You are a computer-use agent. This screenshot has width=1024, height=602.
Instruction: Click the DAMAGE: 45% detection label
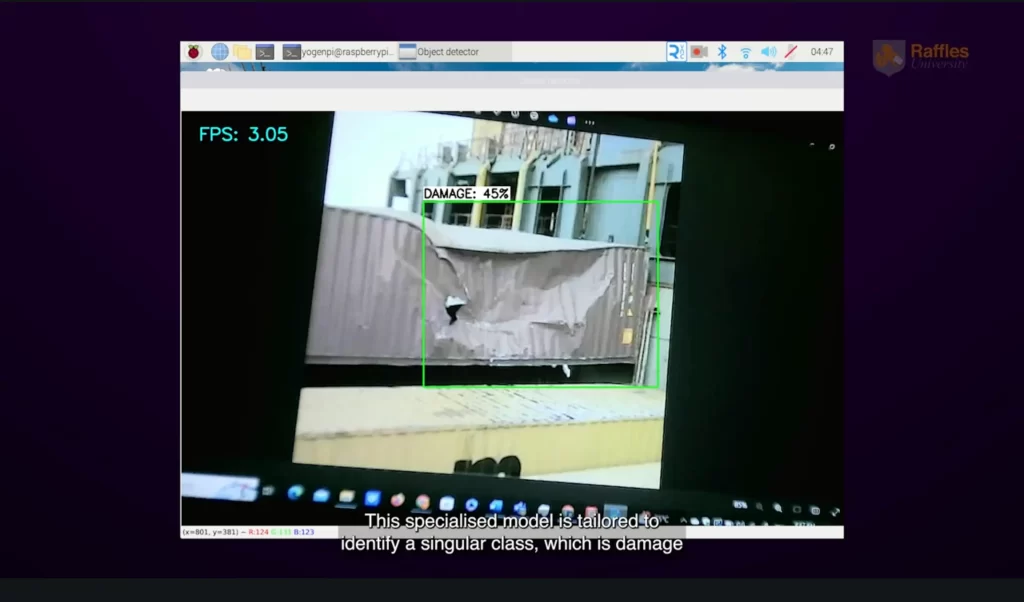pyautogui.click(x=466, y=193)
